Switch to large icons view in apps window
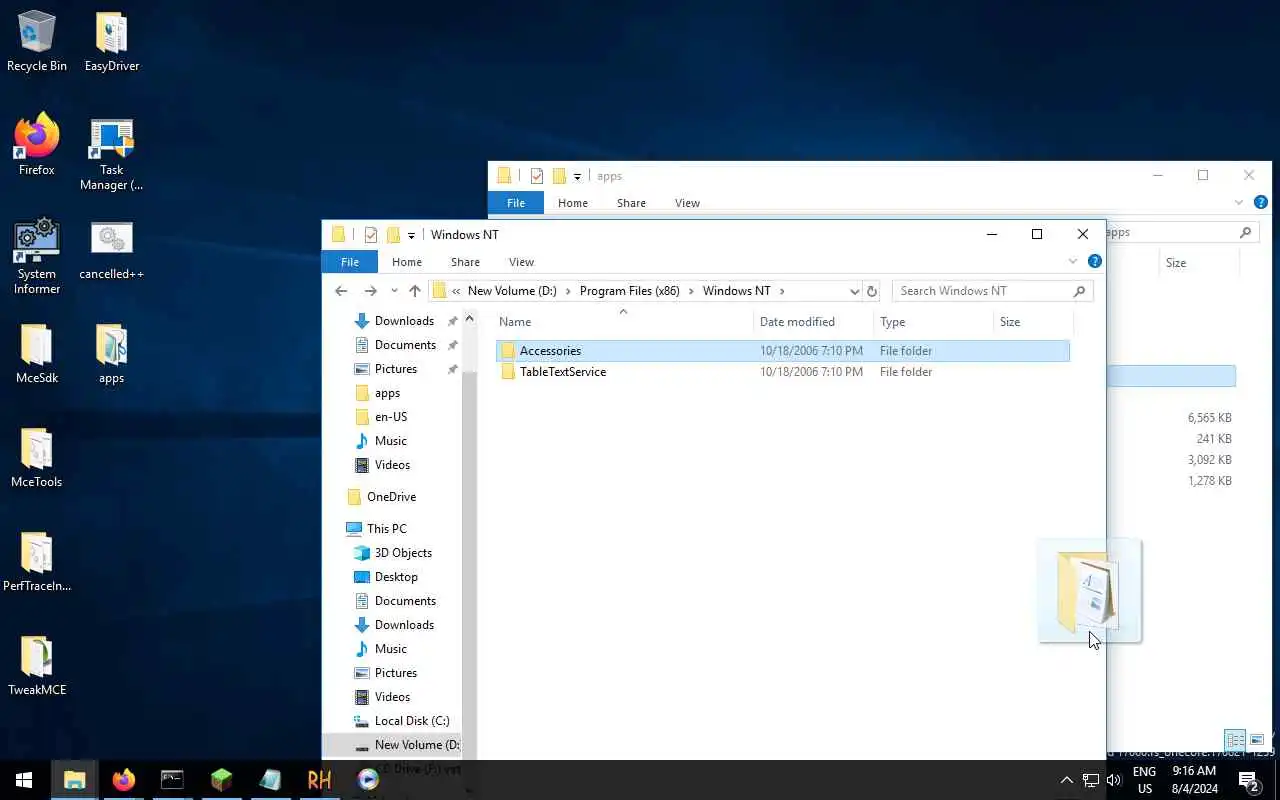 [x=1257, y=741]
